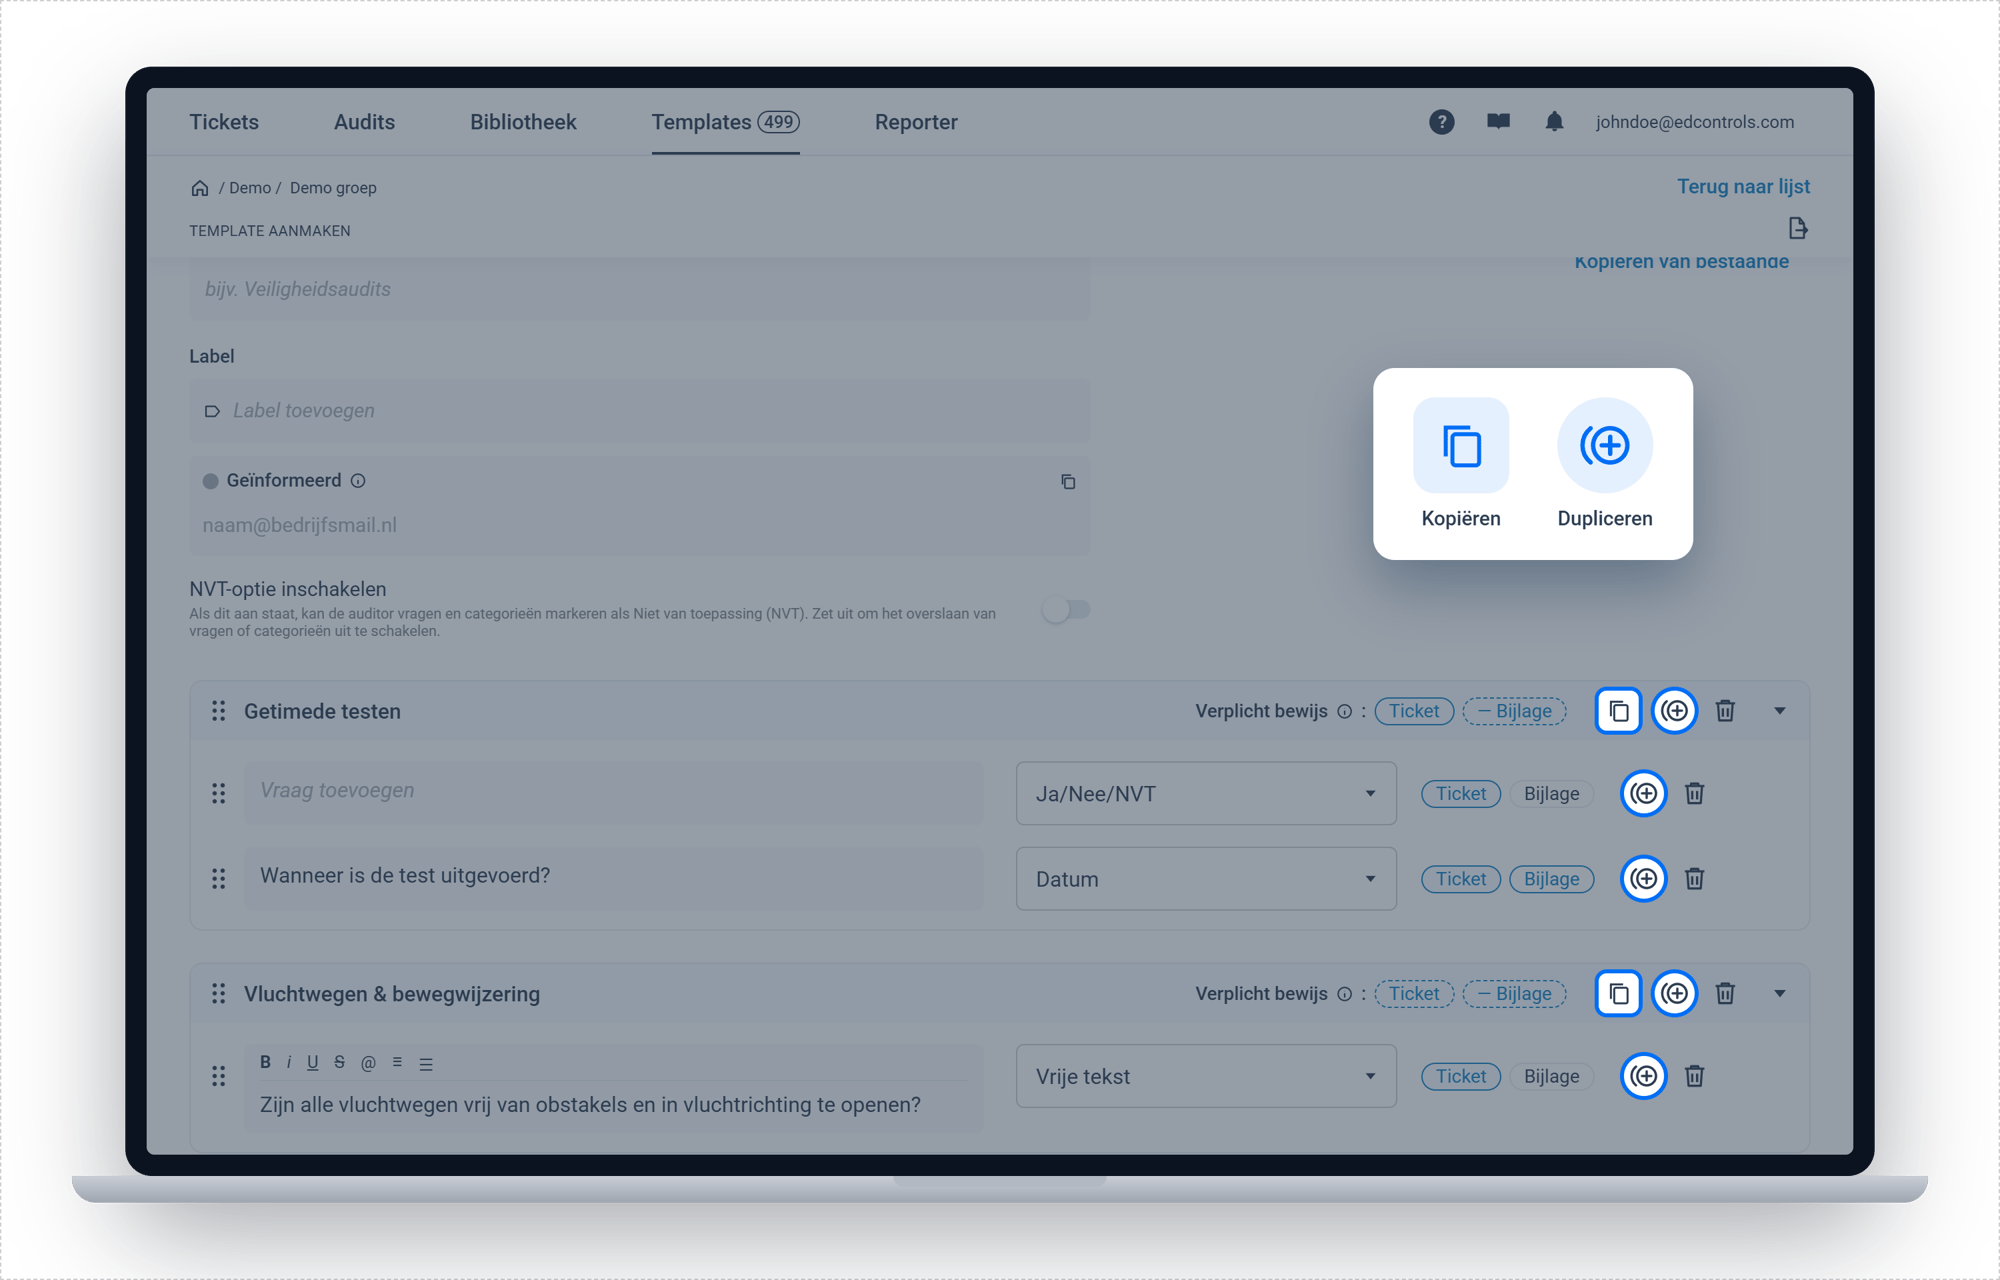2000x1280 pixels.
Task: Go to home via breadcrumb house icon
Action: click(x=200, y=188)
